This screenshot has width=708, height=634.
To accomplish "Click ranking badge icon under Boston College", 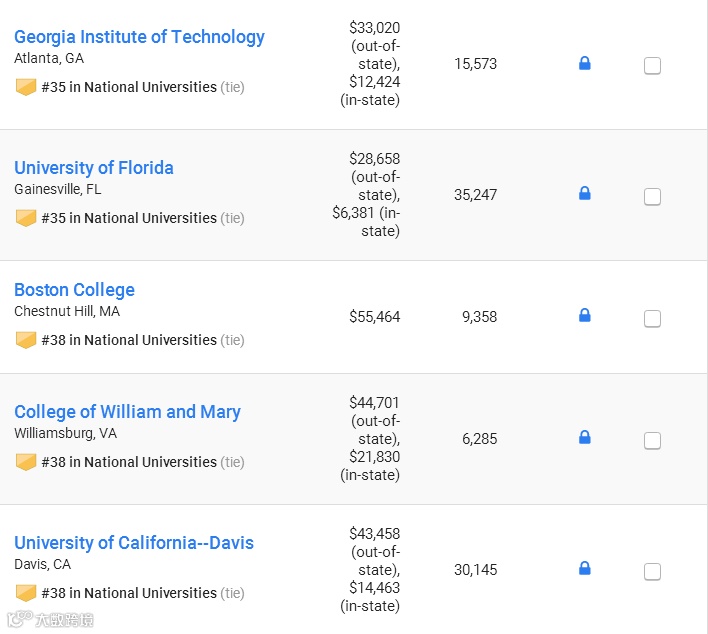I will pos(26,340).
